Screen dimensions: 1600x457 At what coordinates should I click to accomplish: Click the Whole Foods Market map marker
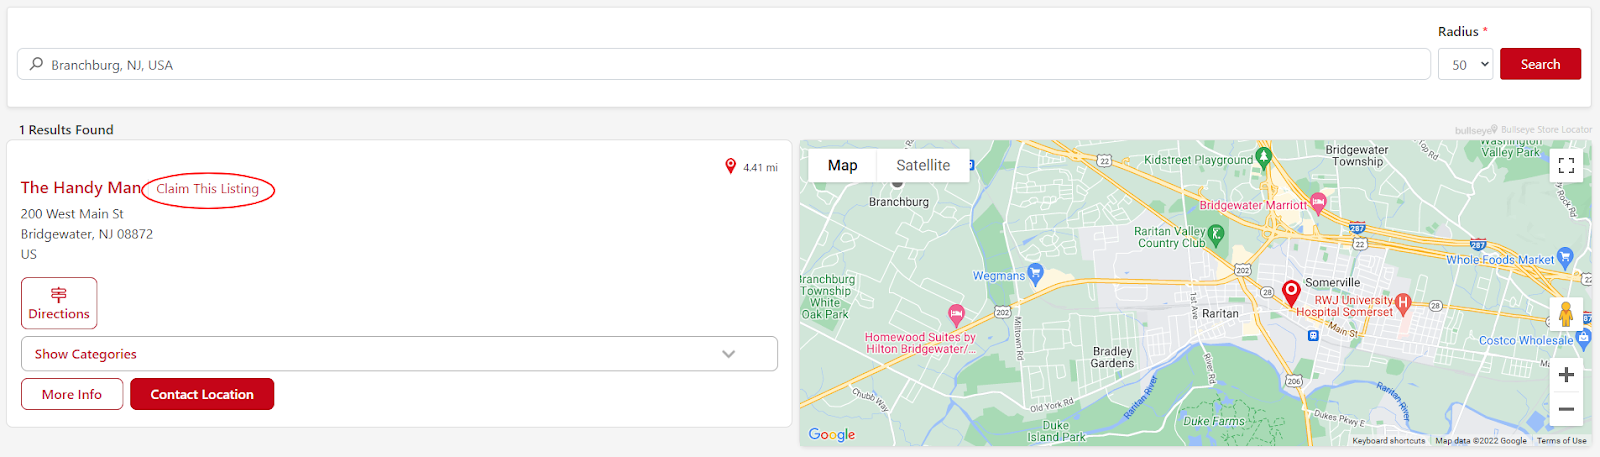pyautogui.click(x=1565, y=257)
